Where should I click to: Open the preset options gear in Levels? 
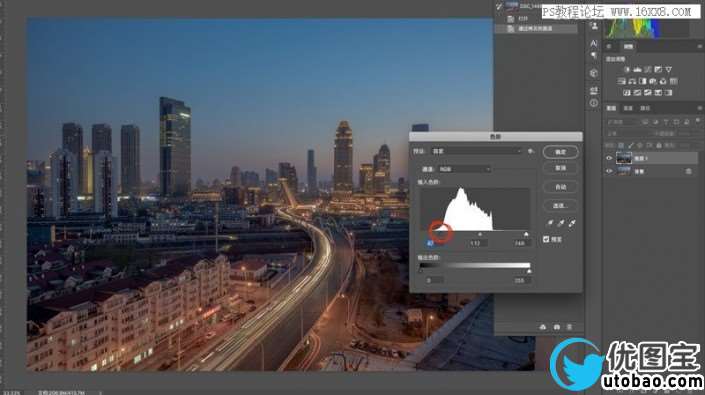point(531,151)
